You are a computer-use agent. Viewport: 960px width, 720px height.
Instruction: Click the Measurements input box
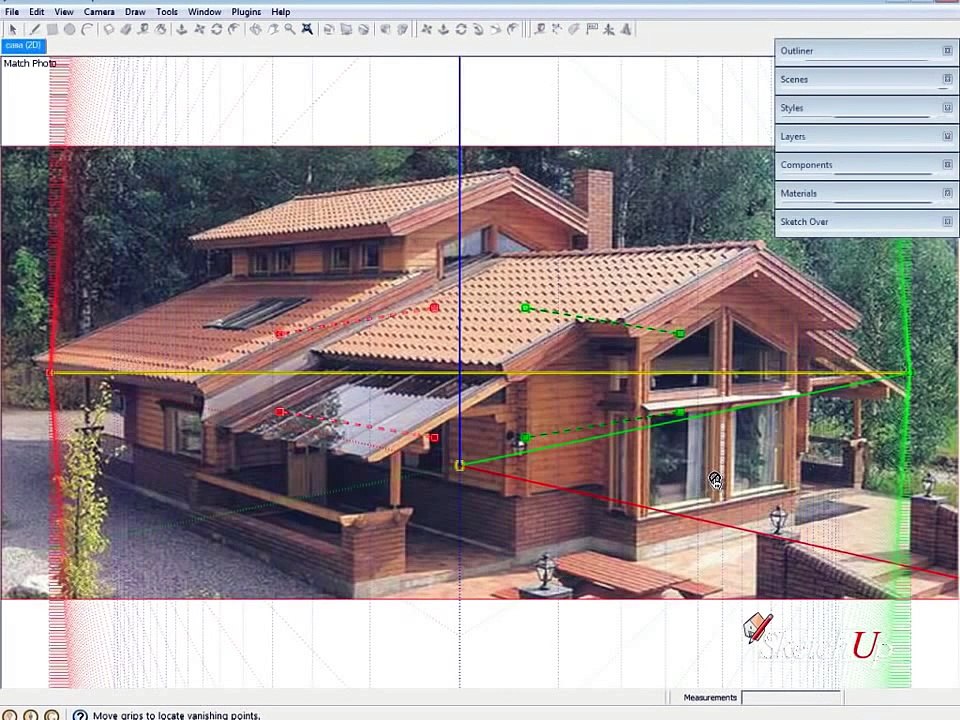(791, 697)
